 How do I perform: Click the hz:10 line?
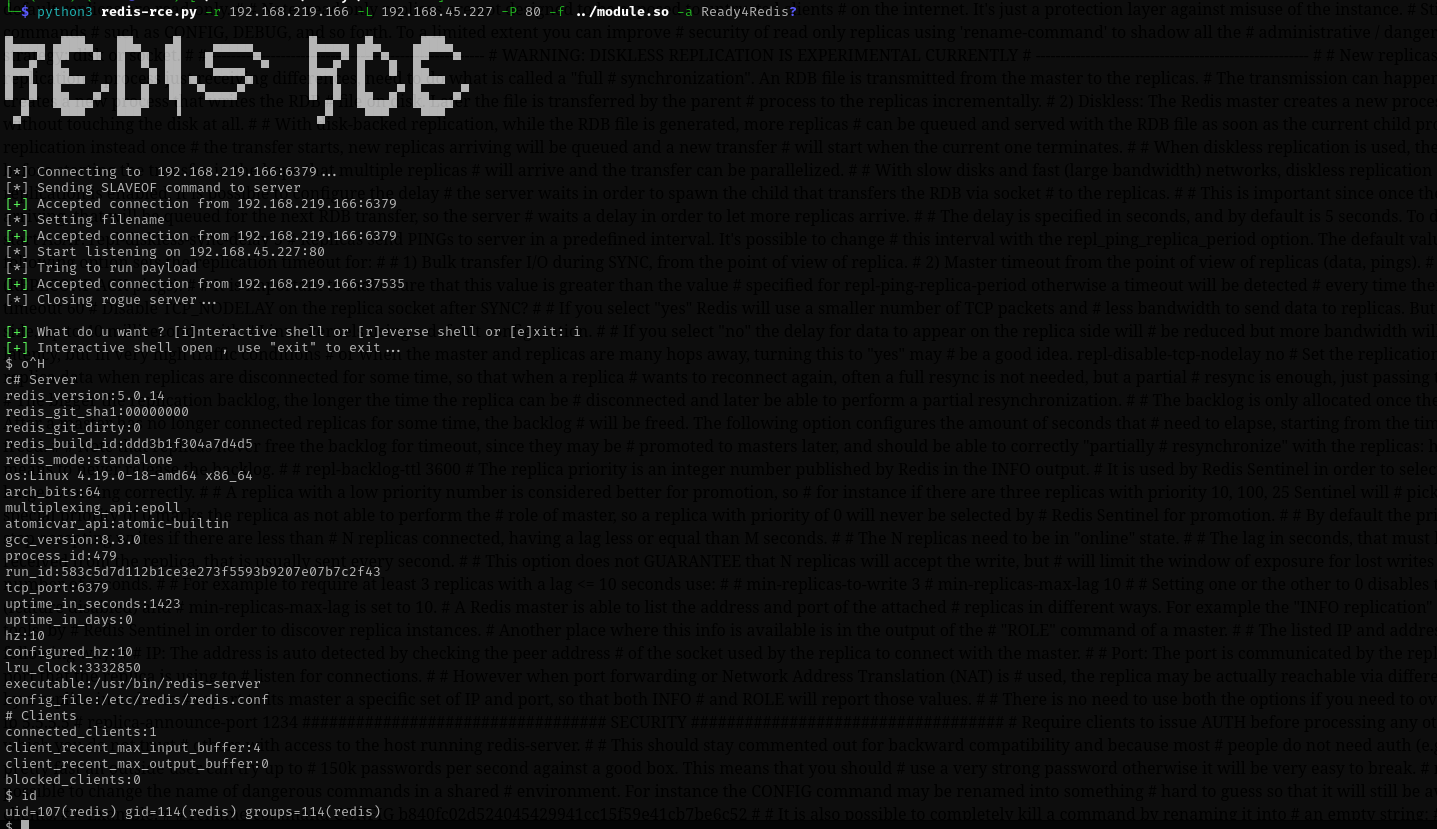click(25, 636)
